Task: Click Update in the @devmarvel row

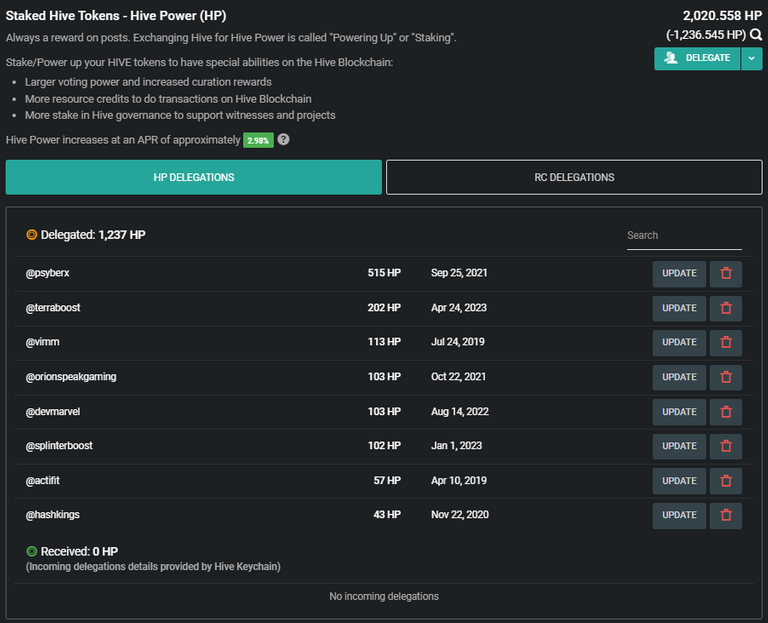Action: (x=679, y=412)
